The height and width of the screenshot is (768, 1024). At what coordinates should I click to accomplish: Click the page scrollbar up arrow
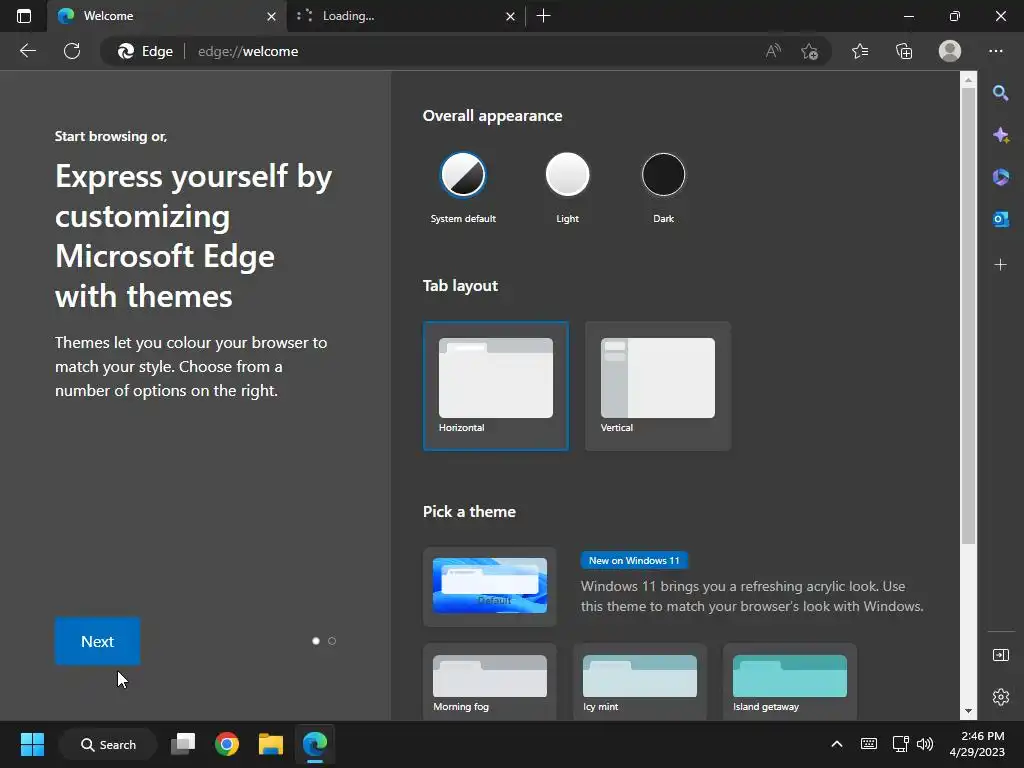pyautogui.click(x=968, y=80)
